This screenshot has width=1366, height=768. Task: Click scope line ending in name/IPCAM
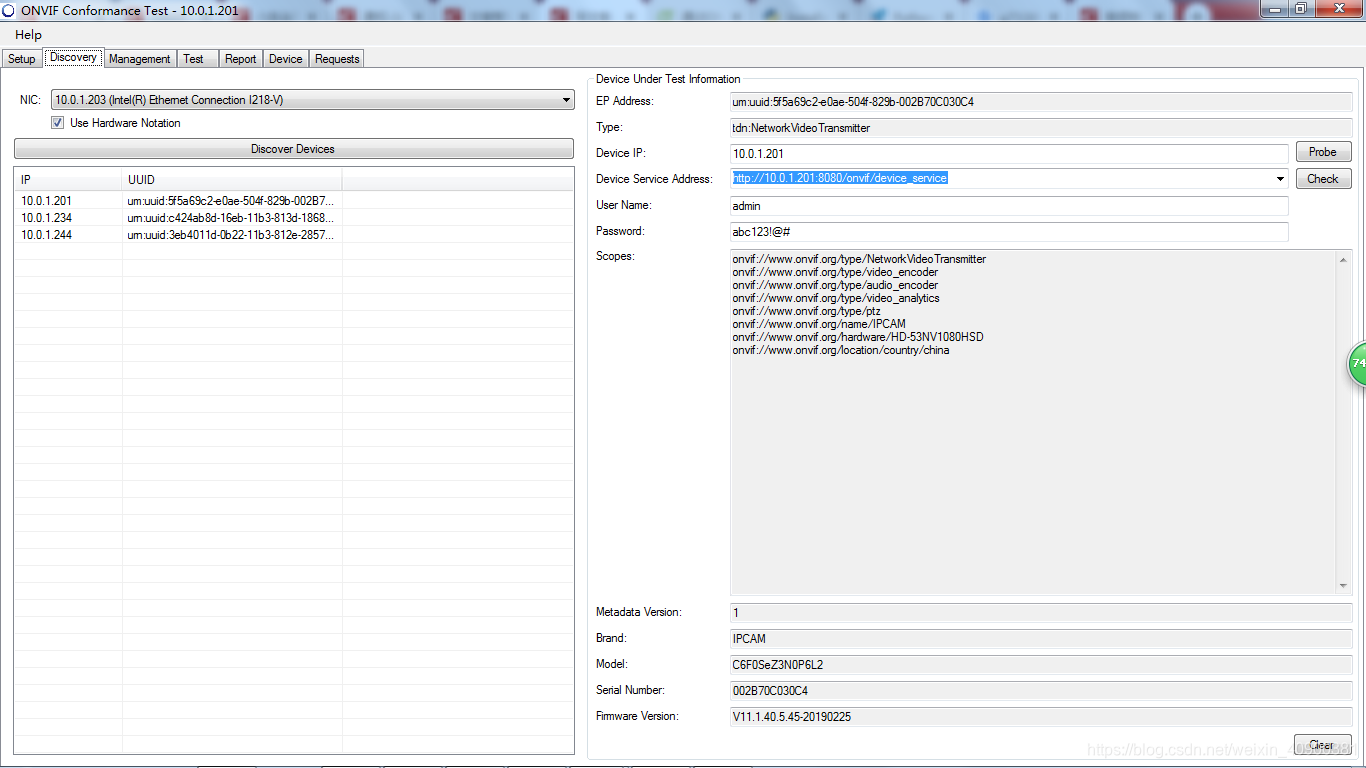coord(819,324)
